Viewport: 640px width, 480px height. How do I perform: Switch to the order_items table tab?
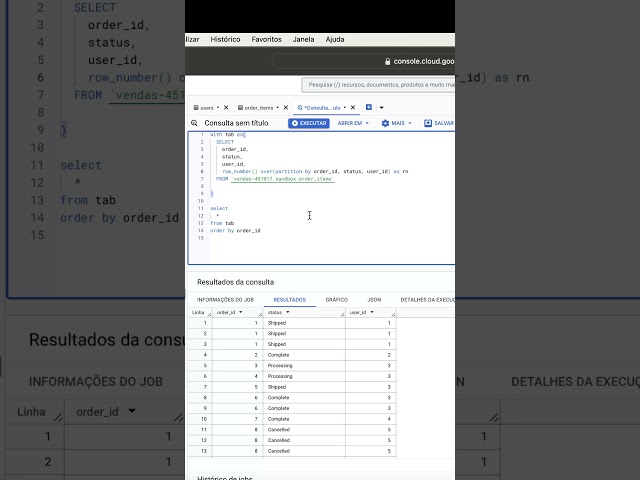(x=256, y=108)
